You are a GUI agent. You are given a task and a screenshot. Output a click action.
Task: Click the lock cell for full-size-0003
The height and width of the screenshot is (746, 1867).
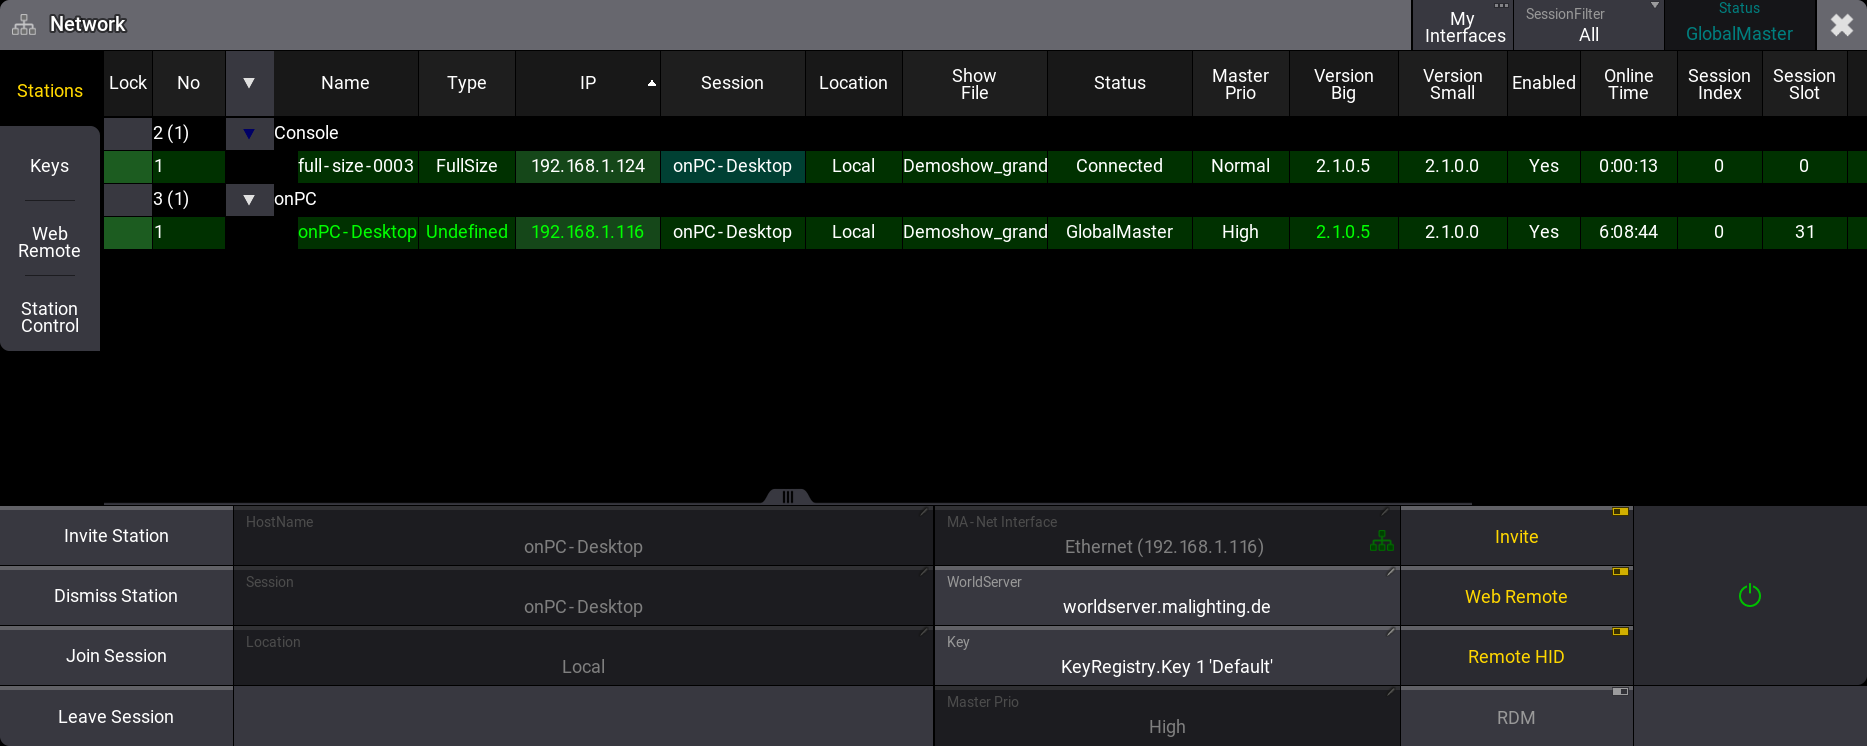[127, 166]
